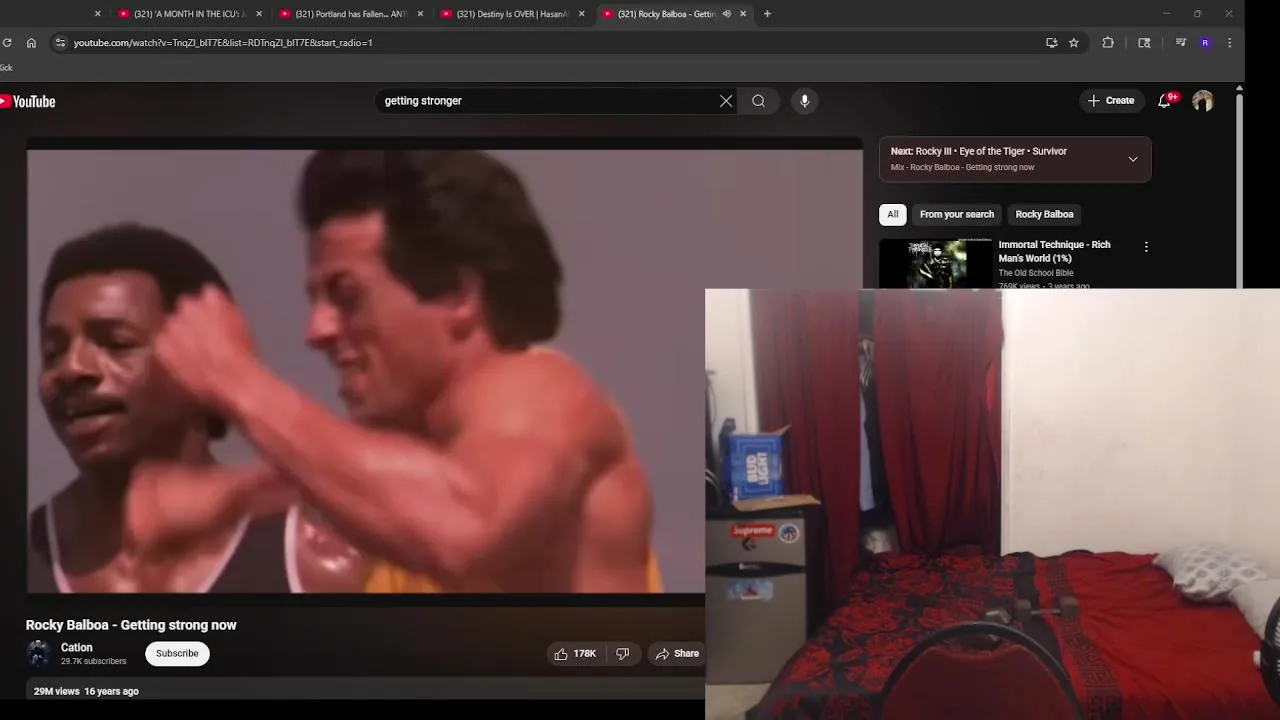Open Immortal Technique - Rich Man's World video

[x=1054, y=251]
